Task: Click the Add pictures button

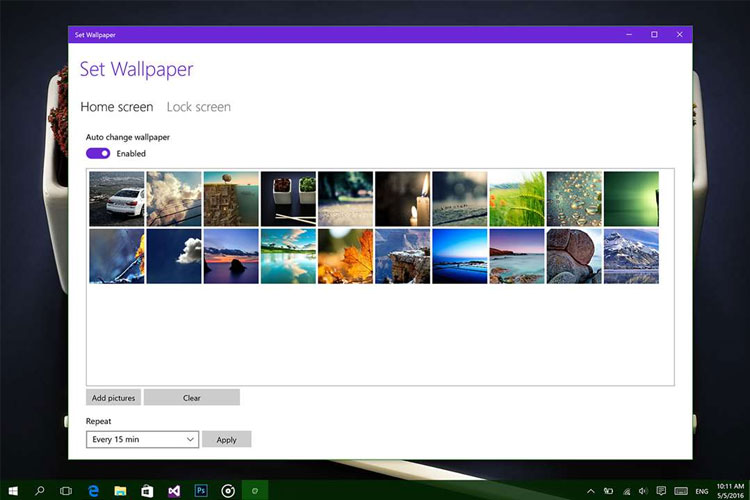Action: [x=113, y=398]
